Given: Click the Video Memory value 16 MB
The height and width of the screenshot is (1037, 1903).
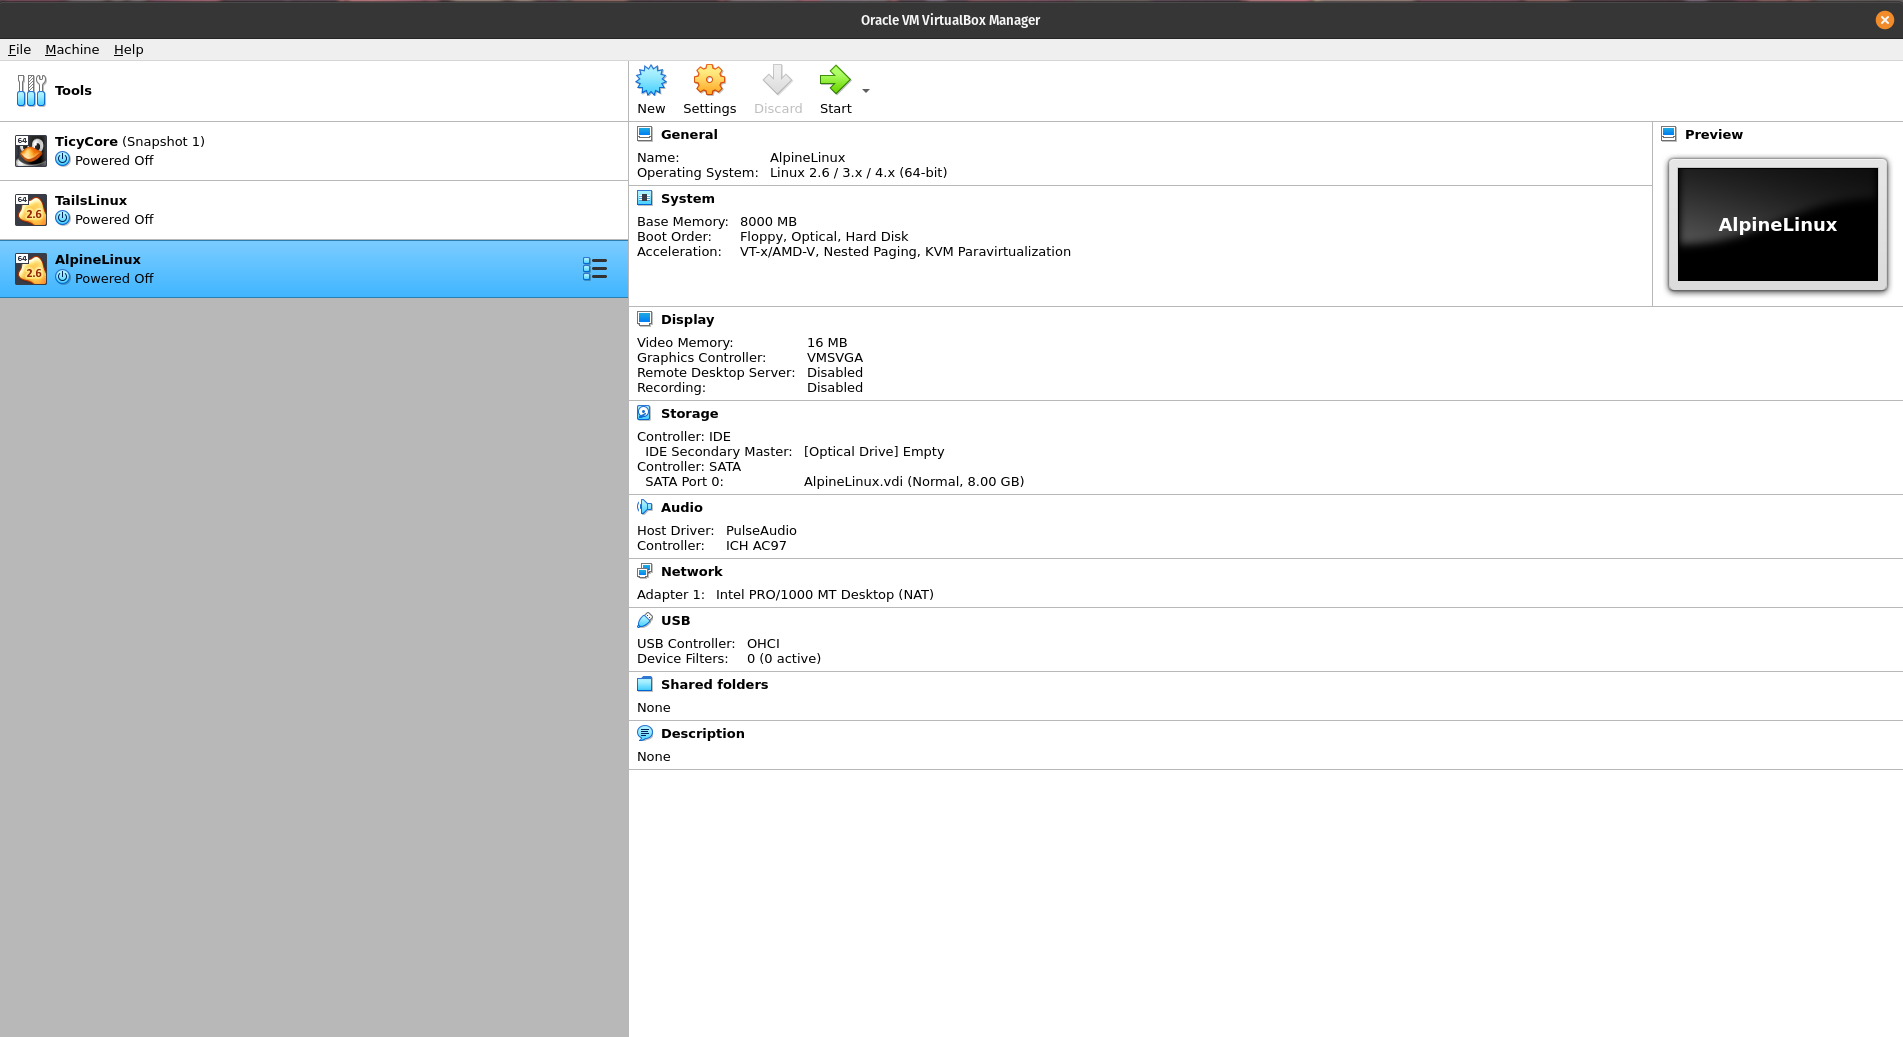Looking at the screenshot, I should click(827, 342).
